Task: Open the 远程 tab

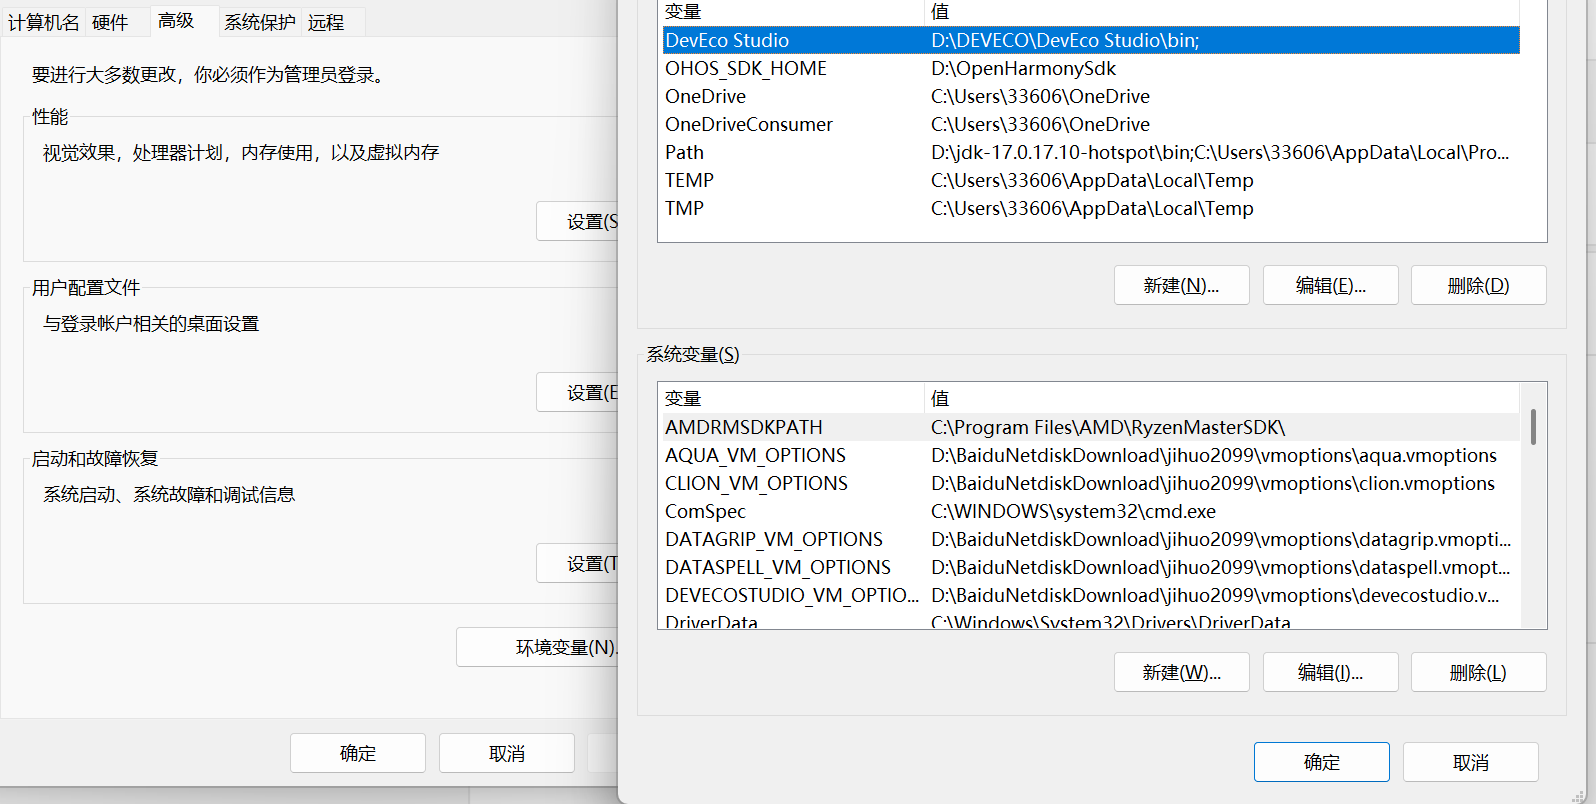Action: (x=326, y=22)
